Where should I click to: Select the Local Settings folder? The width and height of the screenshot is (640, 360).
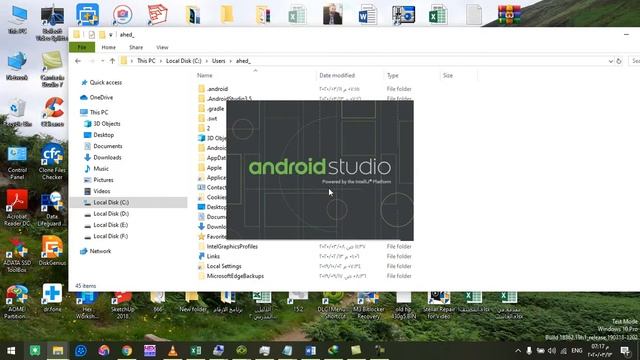[224, 266]
